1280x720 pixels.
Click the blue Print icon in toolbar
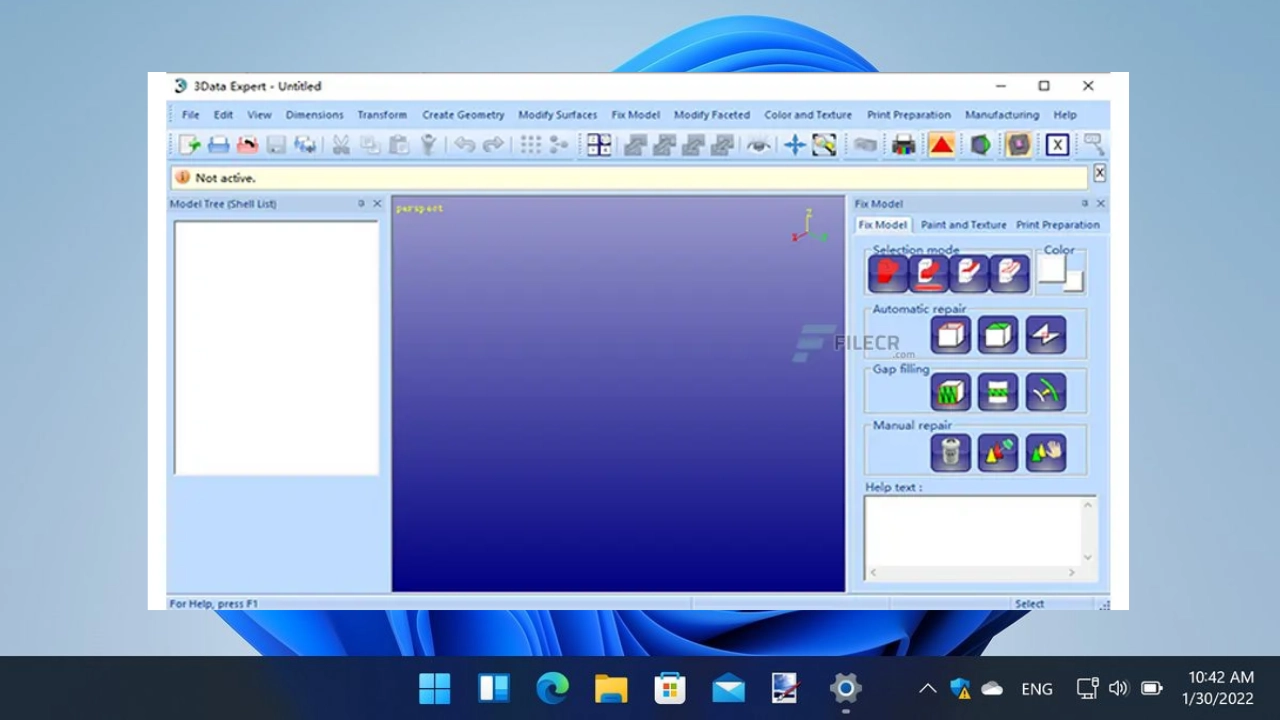(218, 145)
